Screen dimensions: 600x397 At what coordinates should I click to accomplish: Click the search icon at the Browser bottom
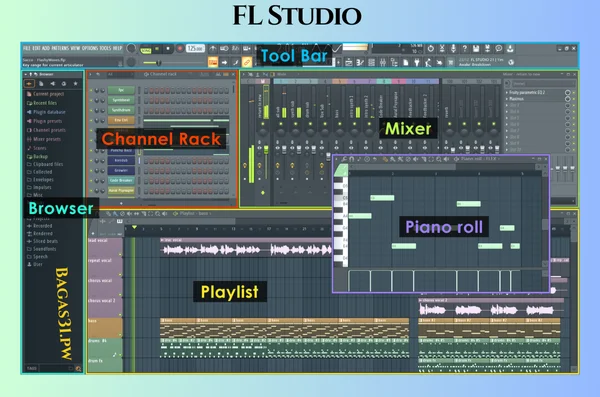[x=78, y=369]
